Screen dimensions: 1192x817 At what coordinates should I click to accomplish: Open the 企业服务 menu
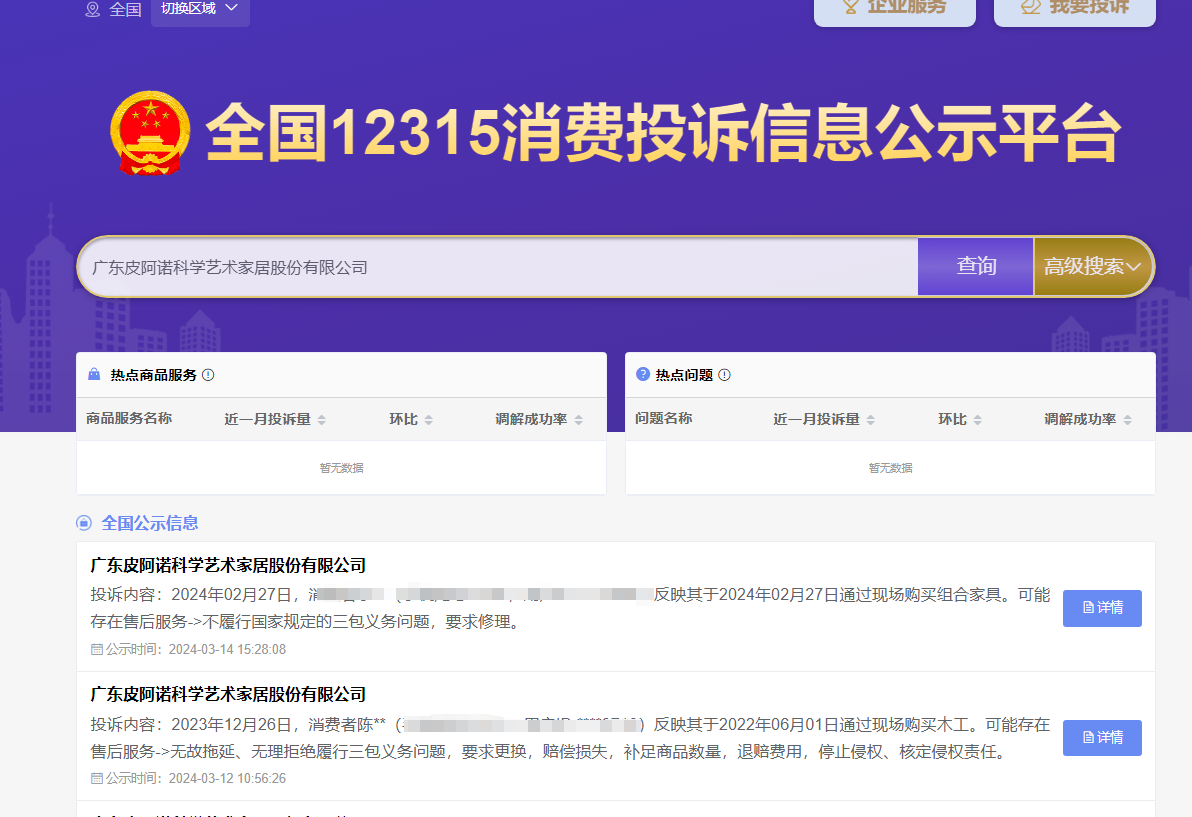[x=894, y=9]
